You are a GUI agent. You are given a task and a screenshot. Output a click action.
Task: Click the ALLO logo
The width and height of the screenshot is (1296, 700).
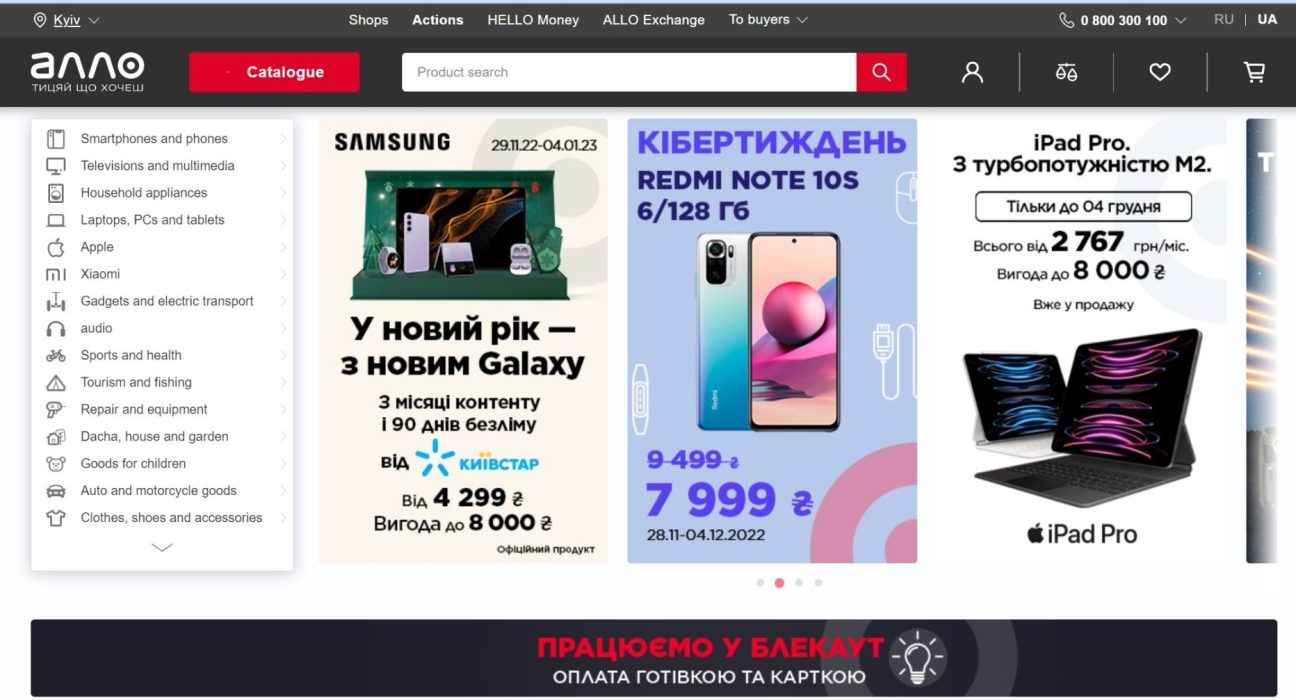[88, 72]
